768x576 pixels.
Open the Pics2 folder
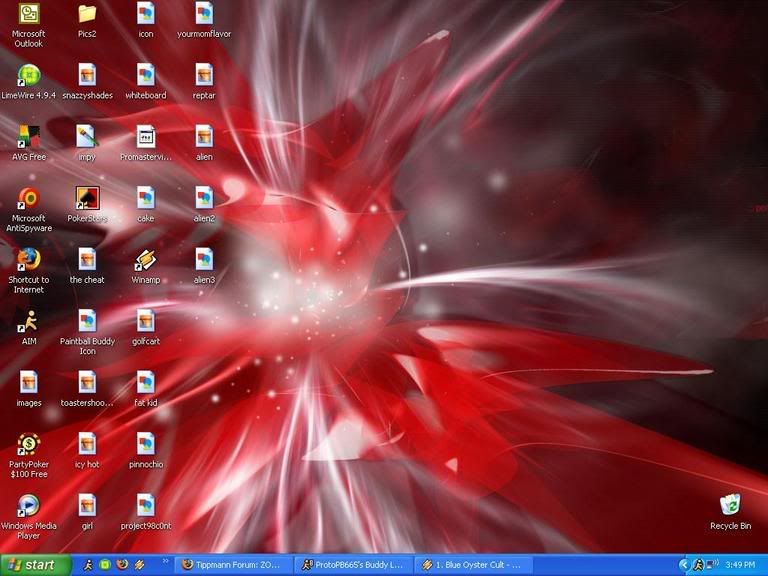point(87,15)
